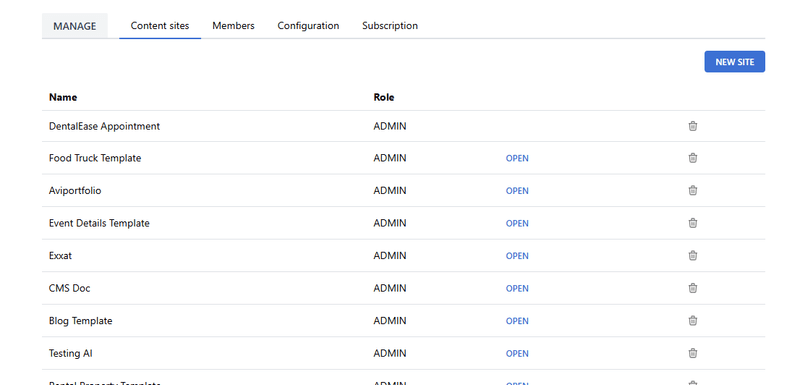Remove Blog Template via trash icon
The image size is (800, 385).
pyautogui.click(x=692, y=321)
